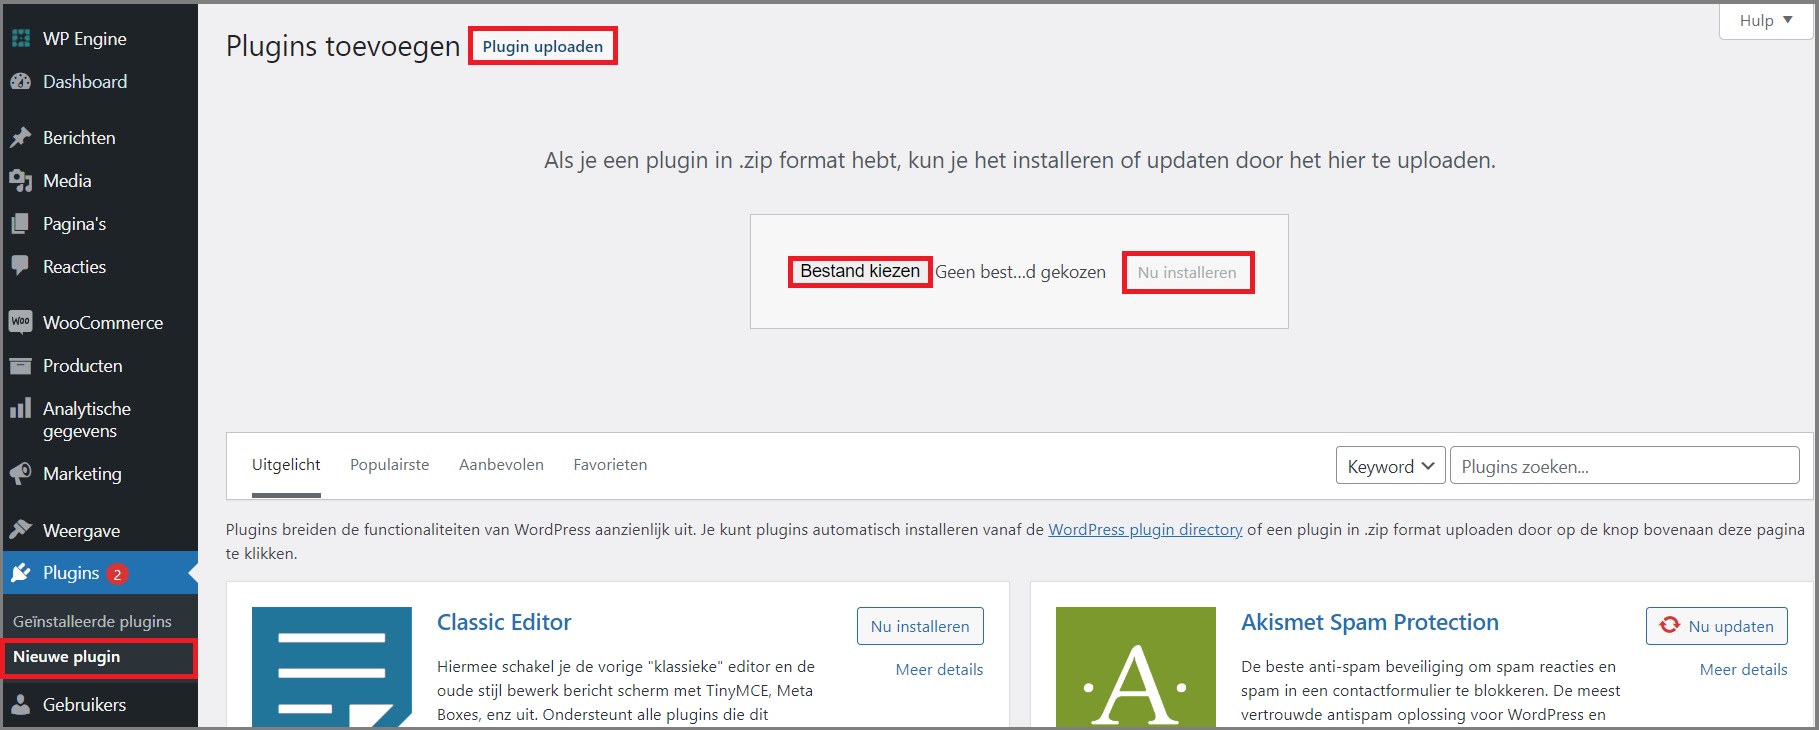Viewport: 1819px width, 730px height.
Task: Click the WooCommerce logo icon
Action: 21,323
